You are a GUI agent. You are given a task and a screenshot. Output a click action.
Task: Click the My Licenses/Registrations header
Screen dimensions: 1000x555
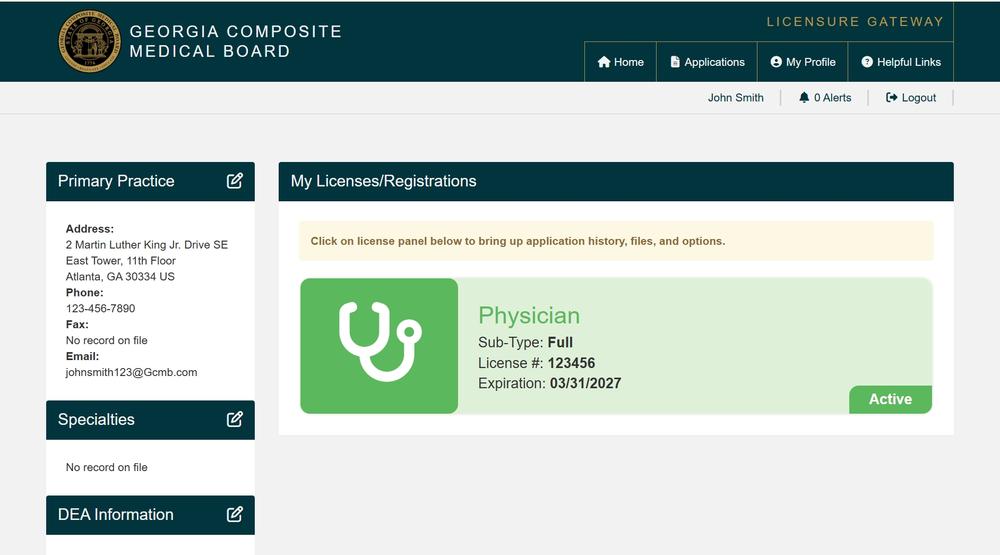[384, 181]
